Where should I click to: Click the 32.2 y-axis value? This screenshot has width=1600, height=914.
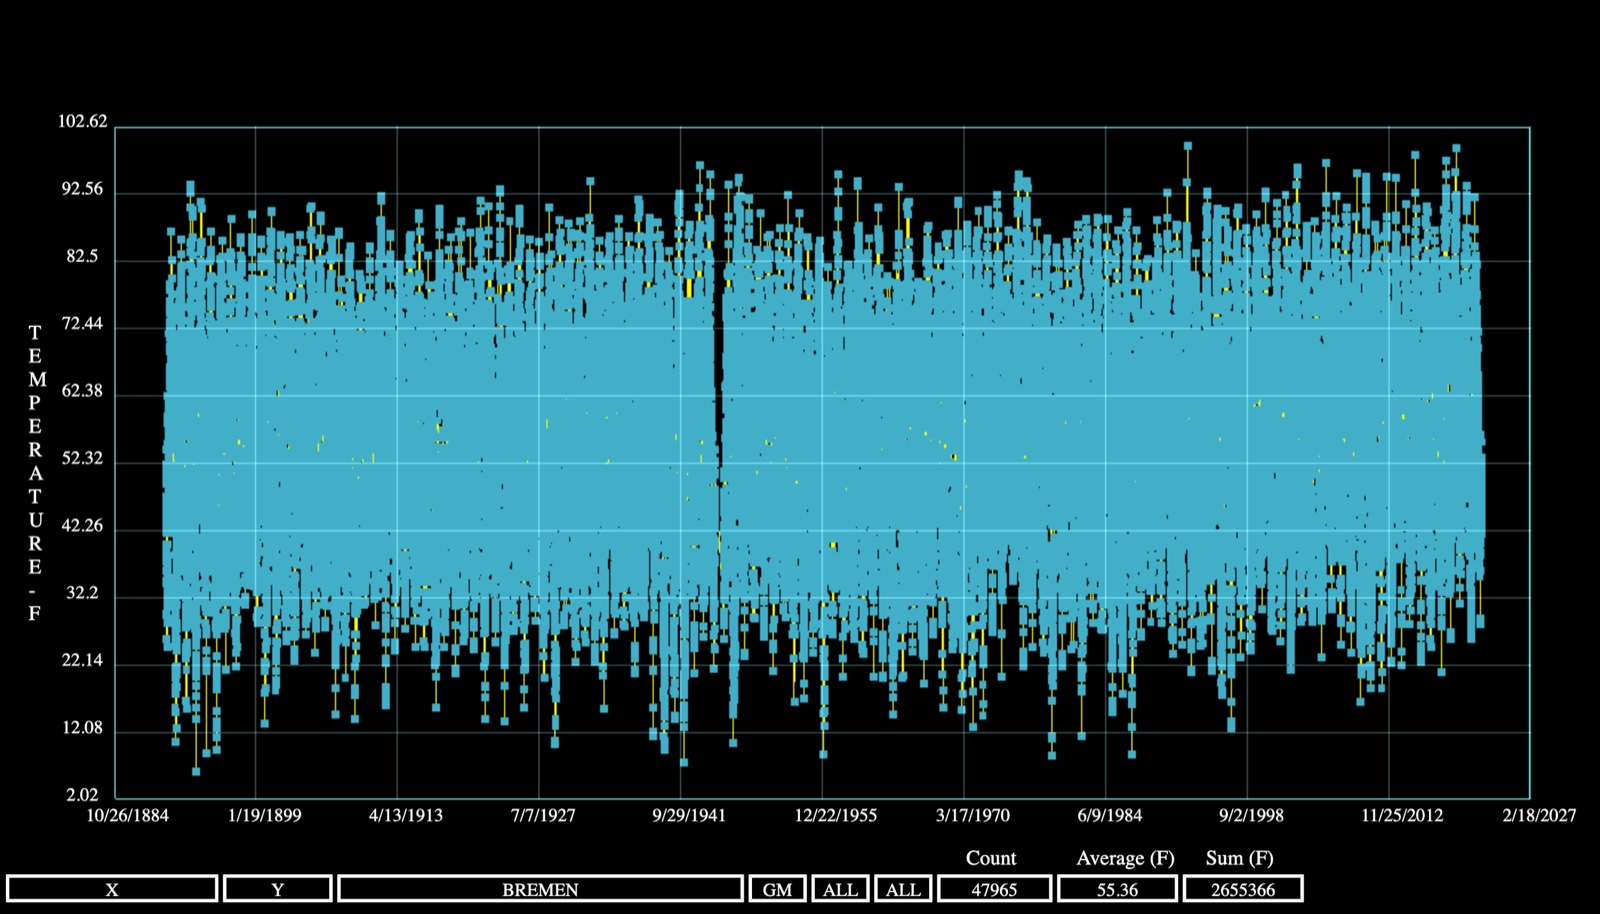click(82, 593)
